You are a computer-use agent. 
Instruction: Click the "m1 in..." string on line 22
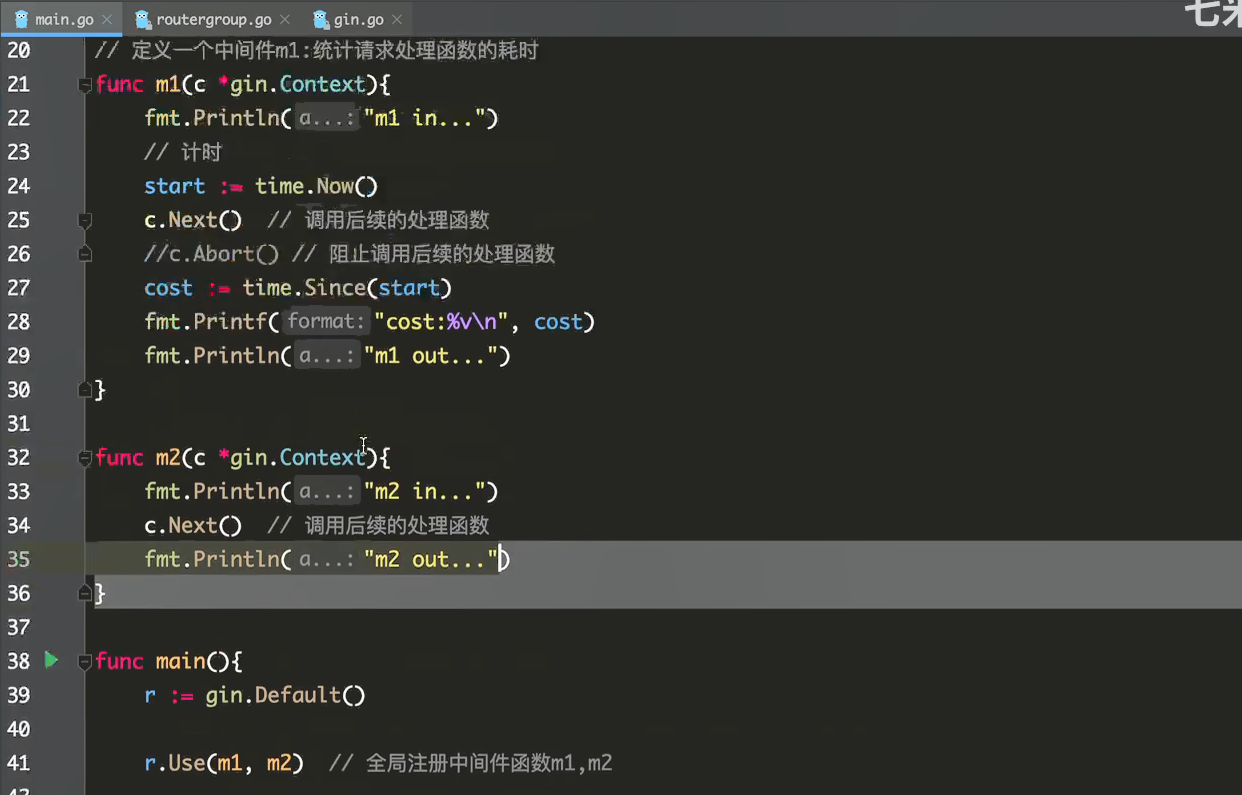click(425, 118)
